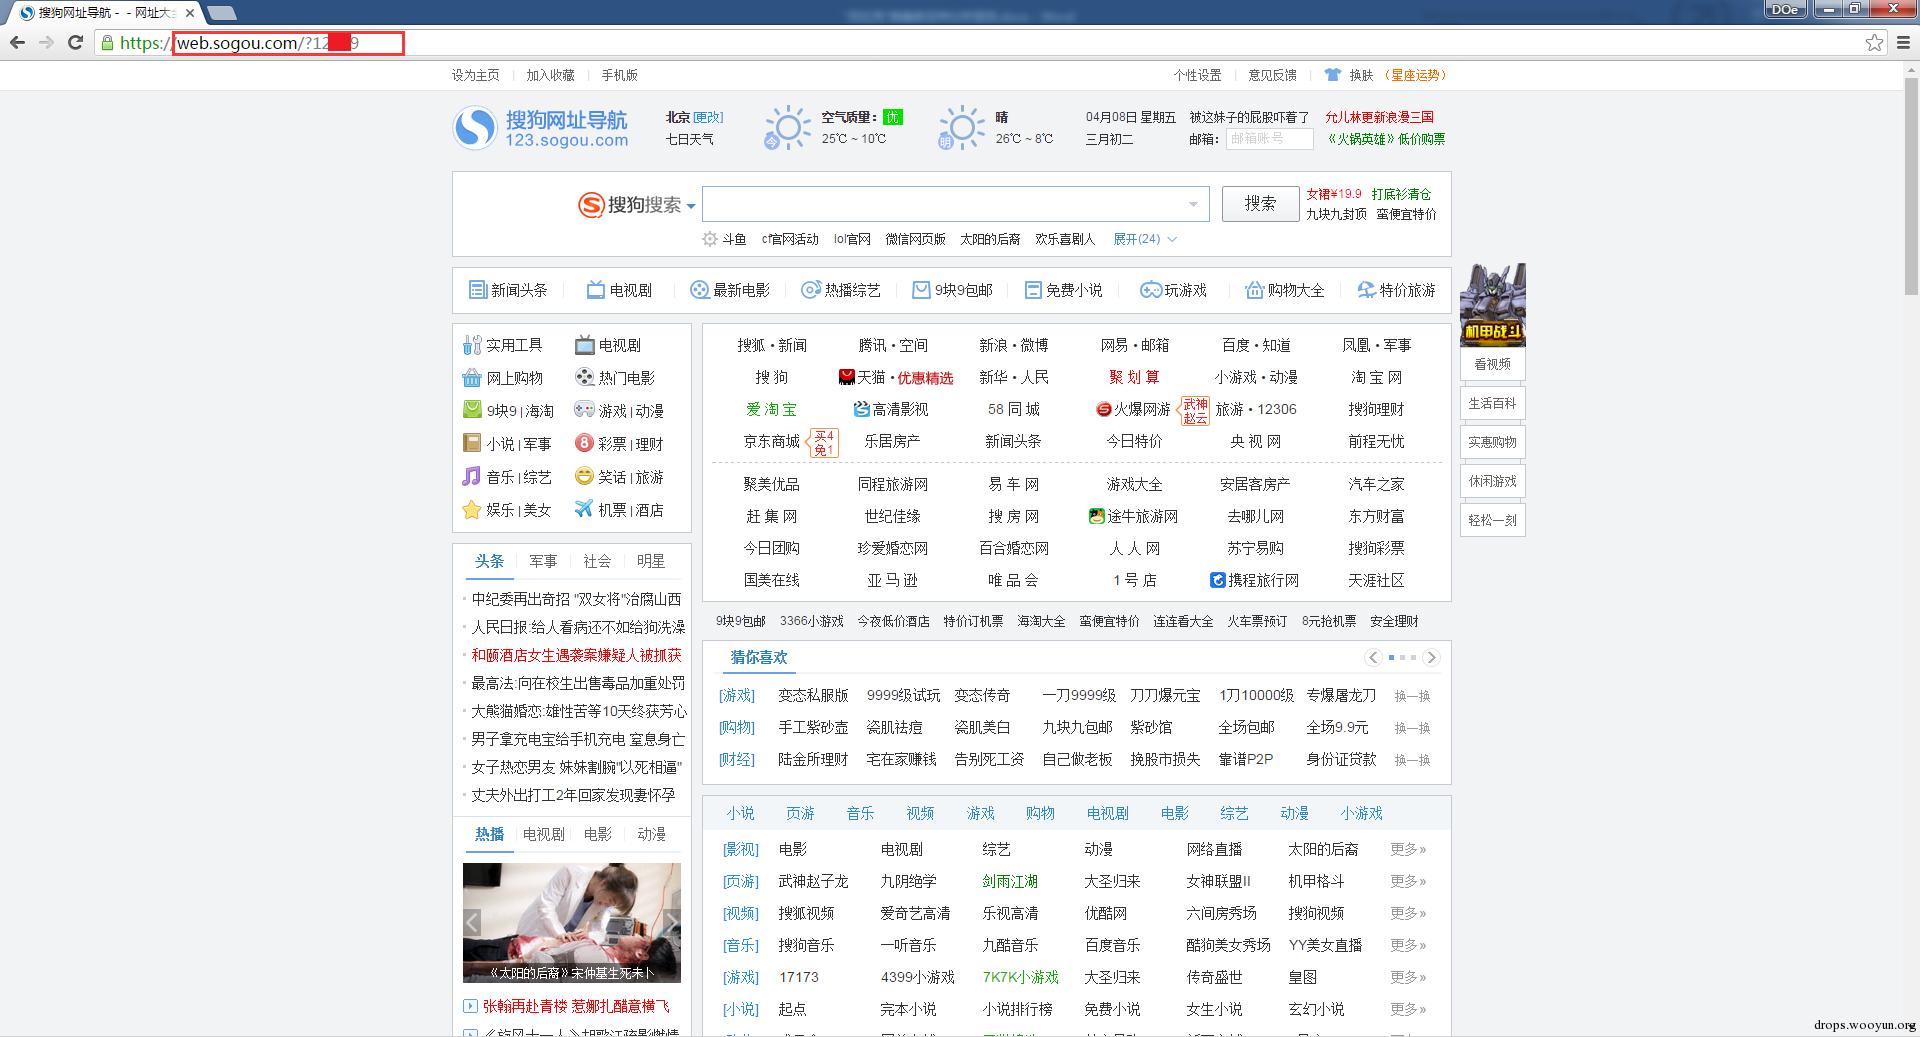Click the 换肤 shirt icon
Image resolution: width=1920 pixels, height=1037 pixels.
tap(1332, 75)
